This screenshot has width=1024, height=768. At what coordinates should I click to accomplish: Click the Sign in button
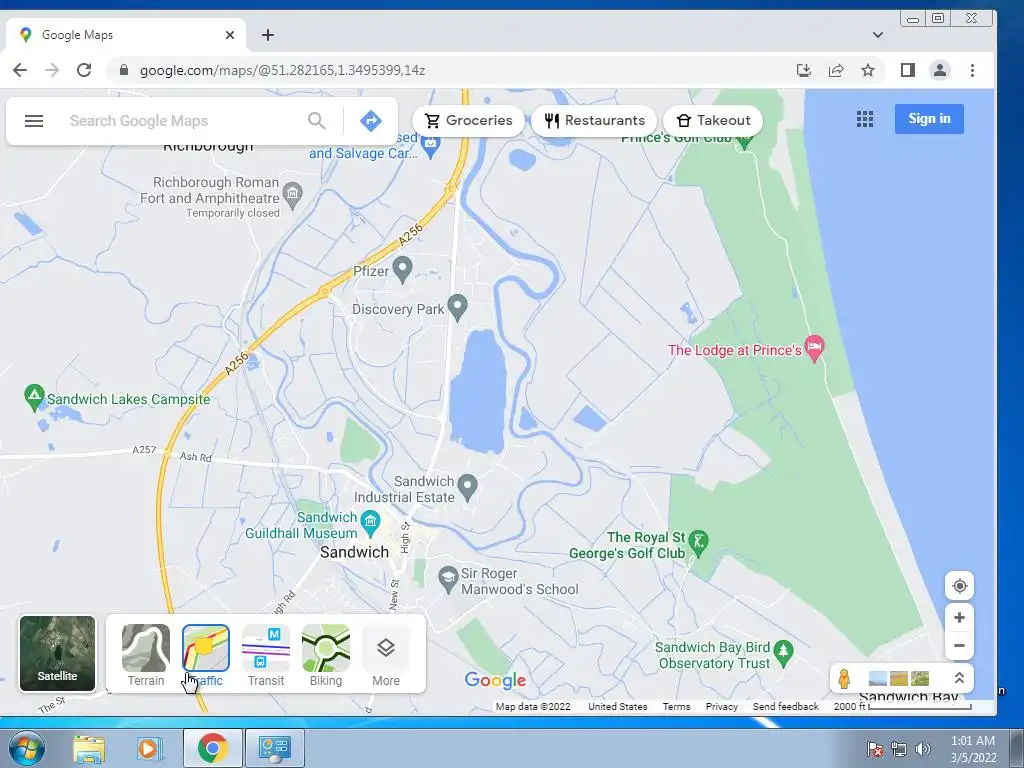[929, 119]
